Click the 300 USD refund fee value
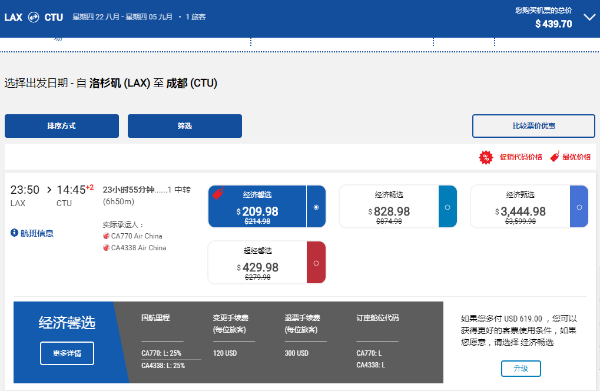The height and width of the screenshot is (391, 600). coord(297,353)
